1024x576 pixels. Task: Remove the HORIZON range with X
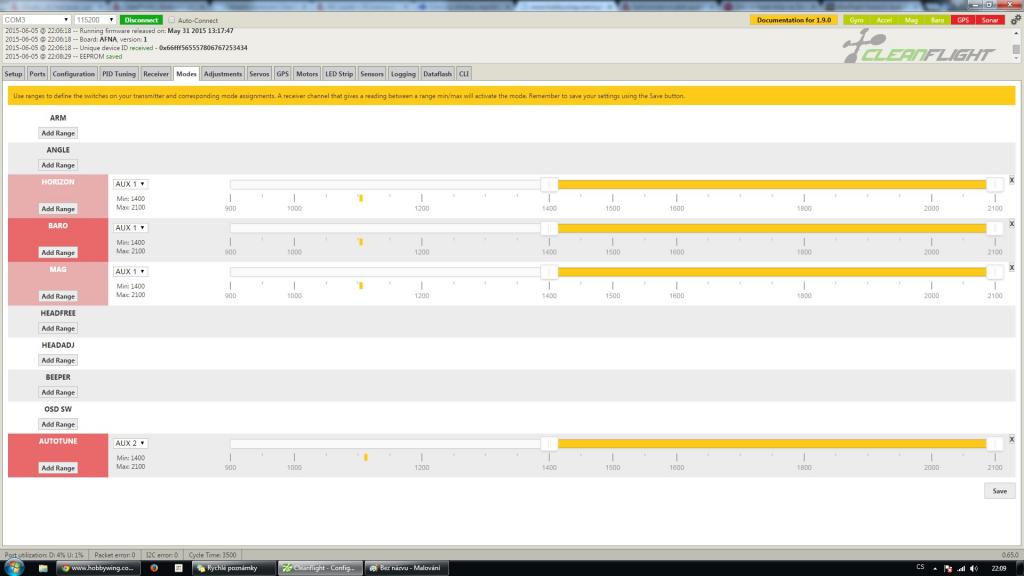(1011, 180)
